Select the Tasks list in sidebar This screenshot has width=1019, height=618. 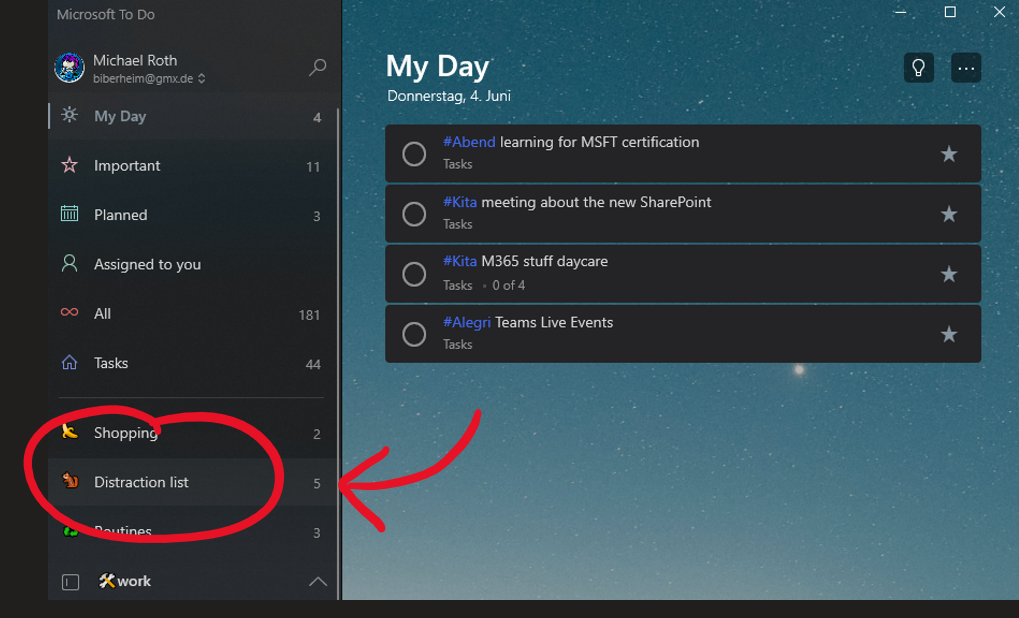pyautogui.click(x=193, y=363)
